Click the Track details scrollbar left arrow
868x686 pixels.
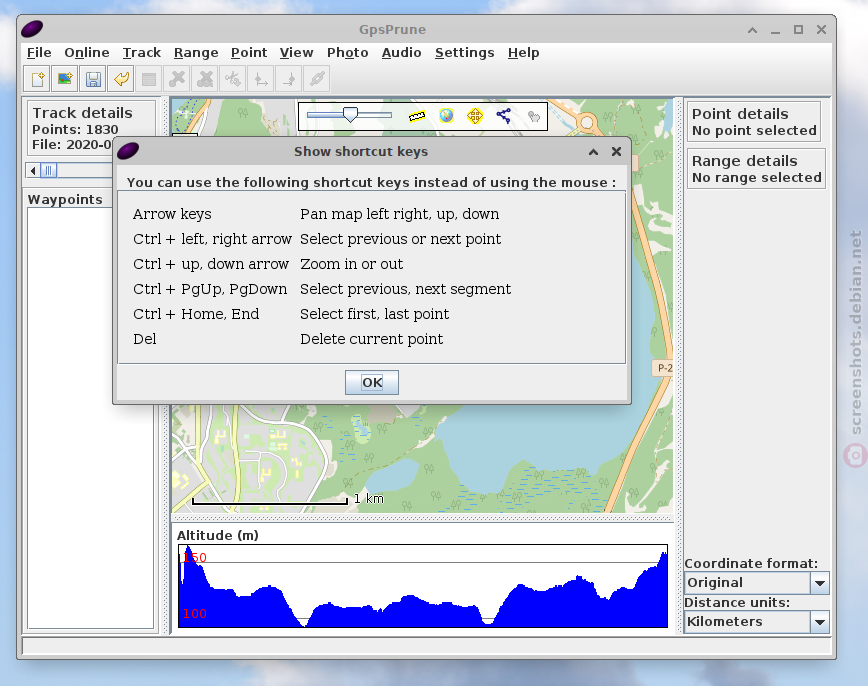click(x=33, y=171)
